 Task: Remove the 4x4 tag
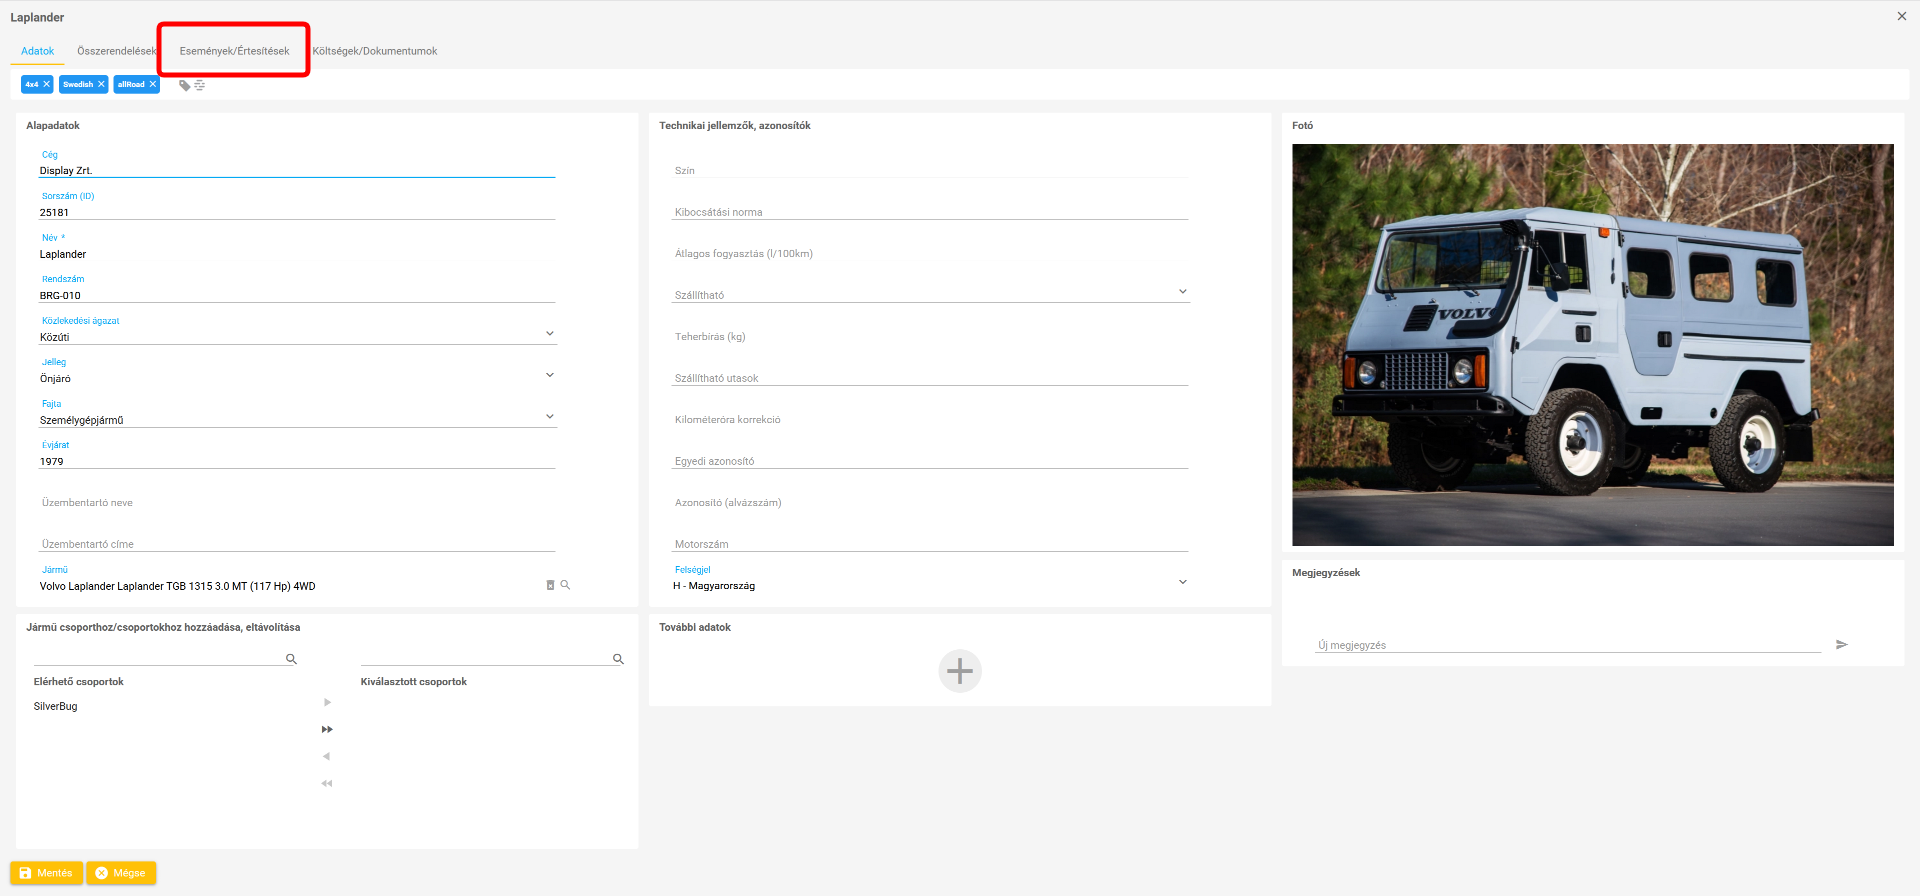[46, 84]
